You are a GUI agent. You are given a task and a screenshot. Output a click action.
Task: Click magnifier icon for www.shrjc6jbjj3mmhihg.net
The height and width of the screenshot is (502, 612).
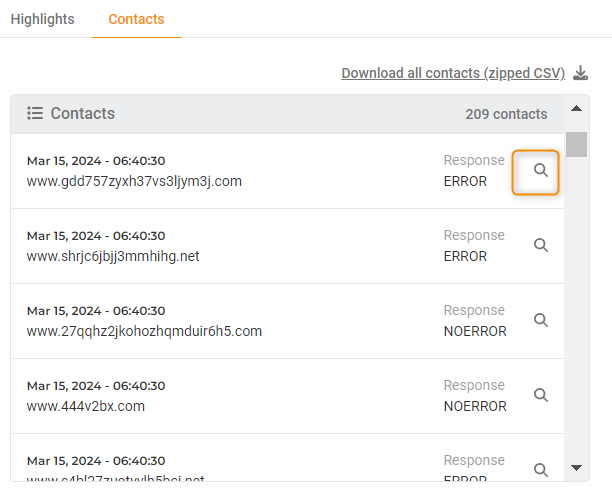(x=541, y=245)
